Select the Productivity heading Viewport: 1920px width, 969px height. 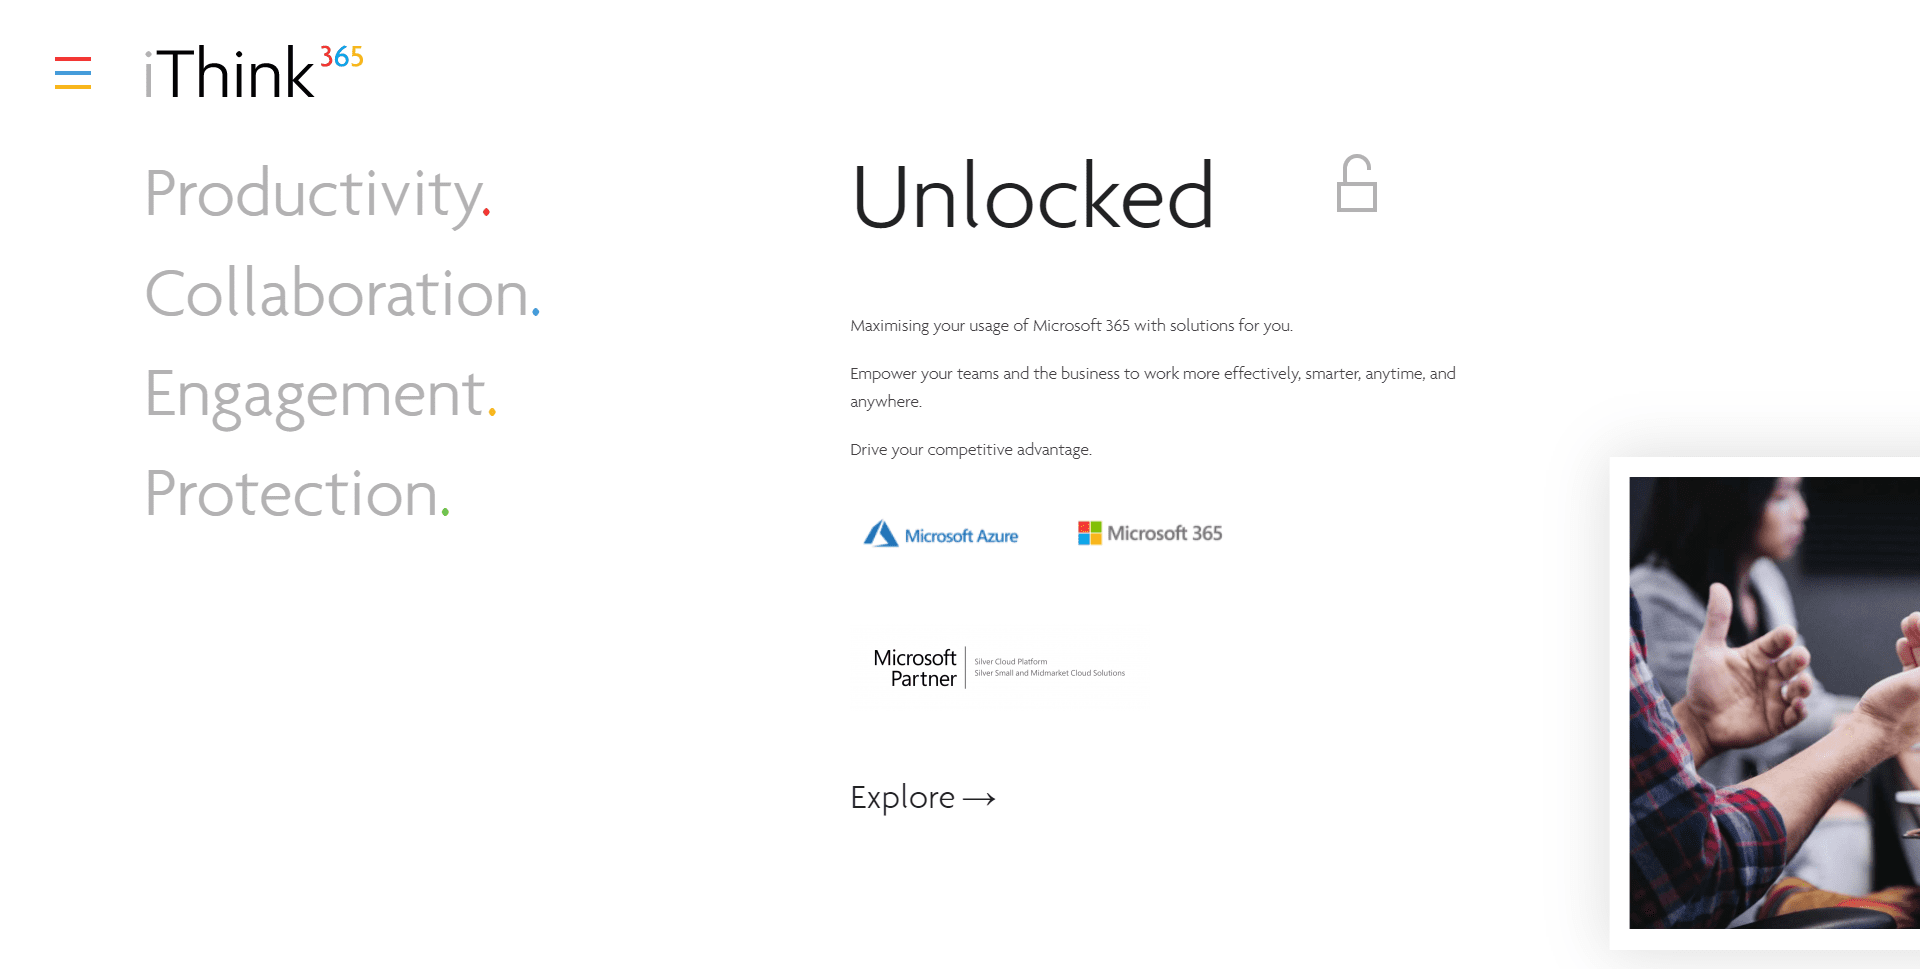coord(313,193)
